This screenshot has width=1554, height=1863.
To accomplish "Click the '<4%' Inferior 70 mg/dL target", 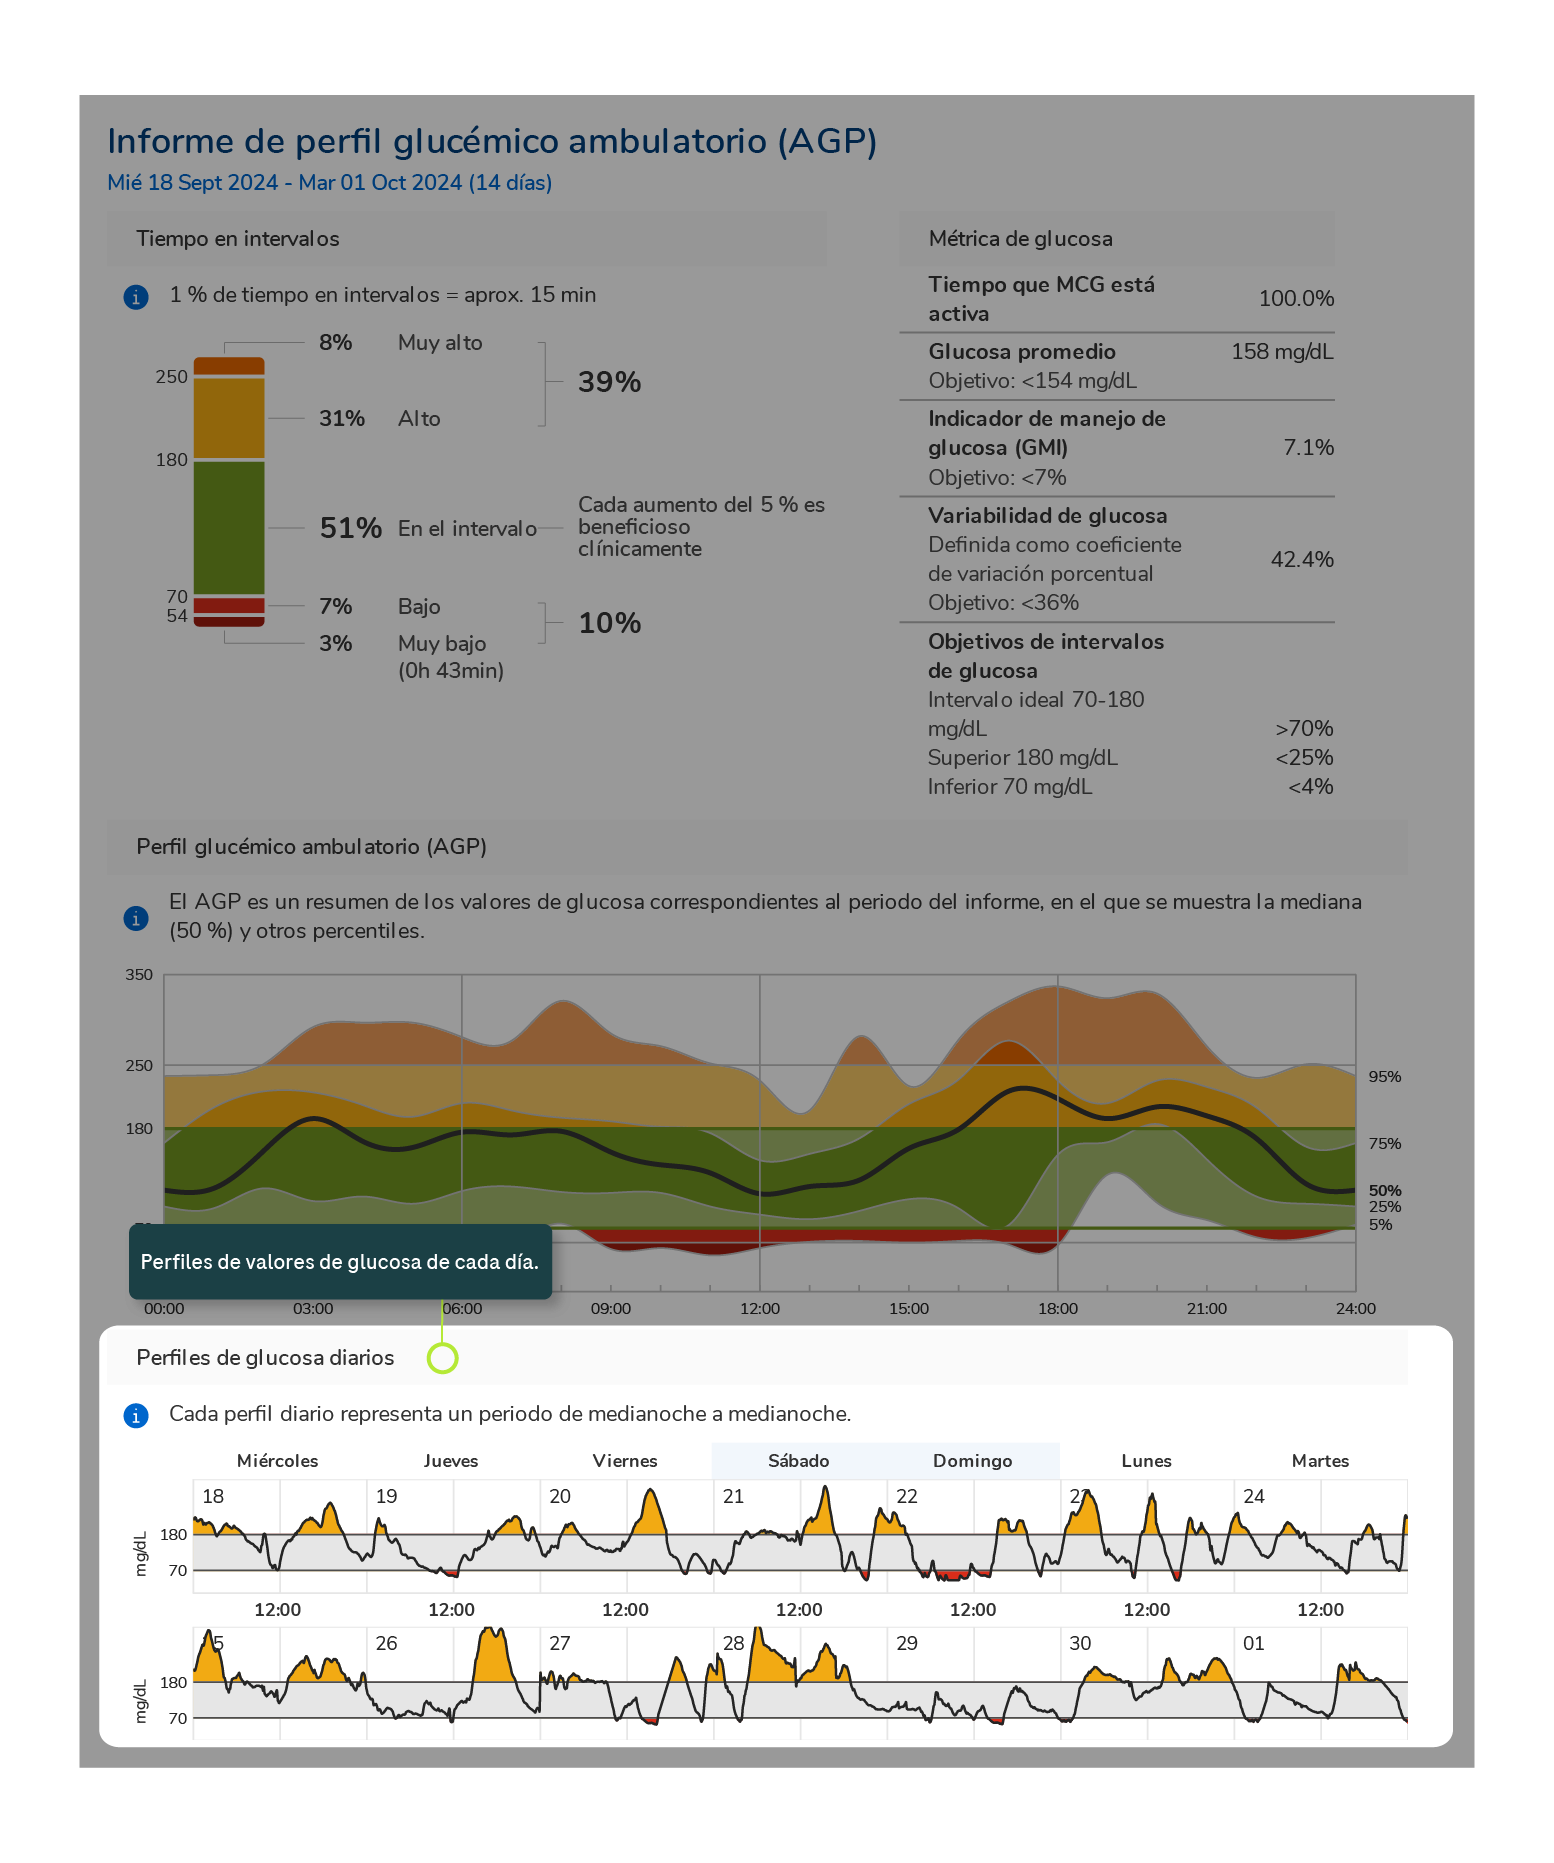I will tap(1310, 787).
